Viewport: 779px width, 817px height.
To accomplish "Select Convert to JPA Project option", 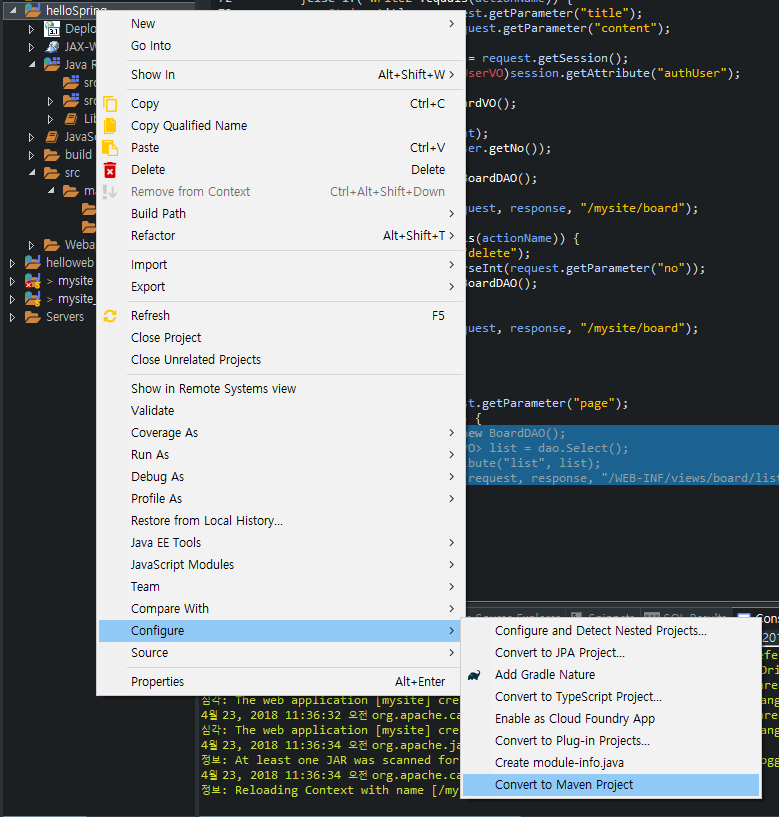I will 559,653.
